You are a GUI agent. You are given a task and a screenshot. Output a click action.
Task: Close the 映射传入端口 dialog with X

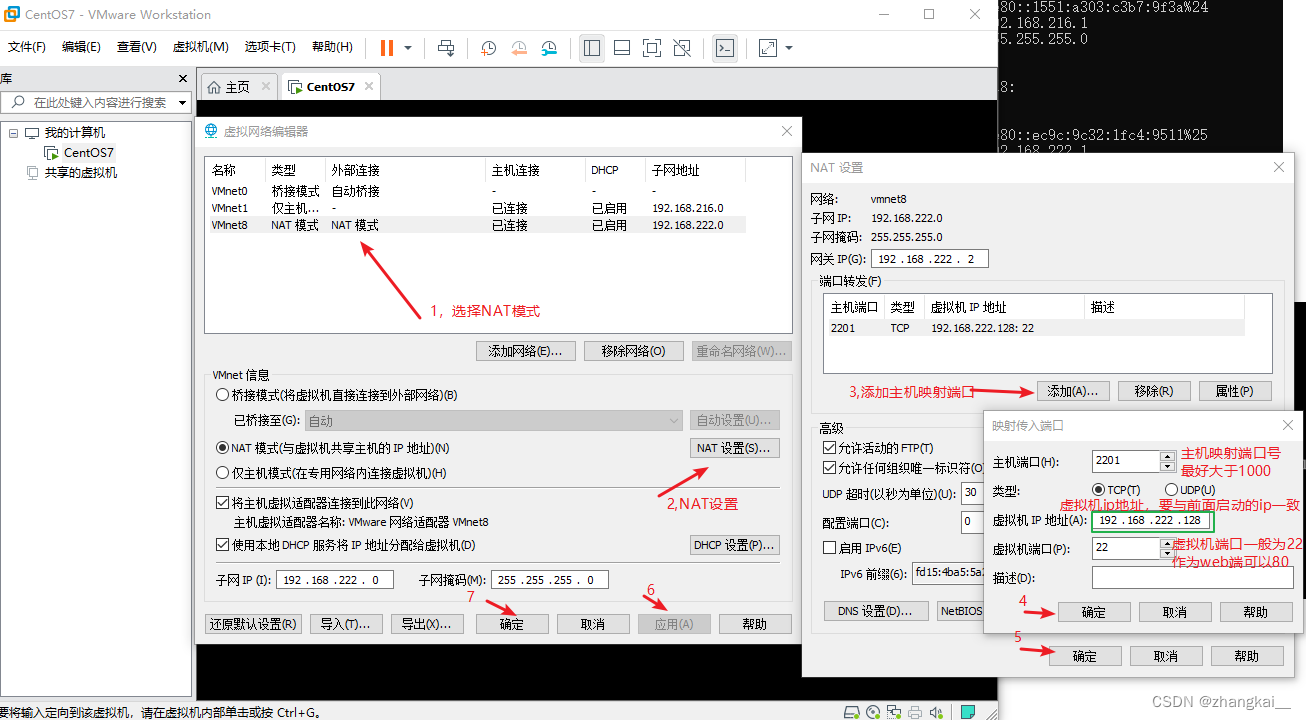(1288, 425)
